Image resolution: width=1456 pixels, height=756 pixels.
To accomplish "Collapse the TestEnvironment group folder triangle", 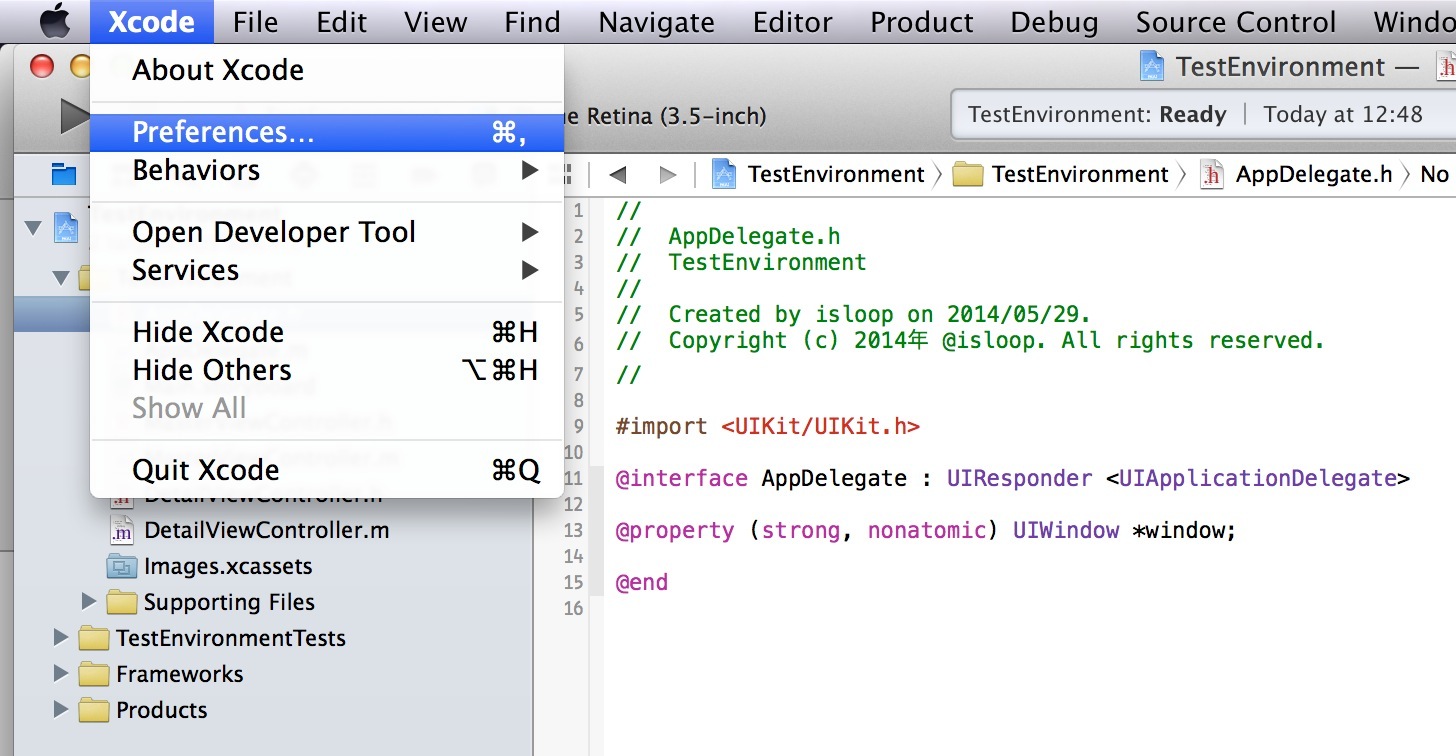I will point(61,277).
